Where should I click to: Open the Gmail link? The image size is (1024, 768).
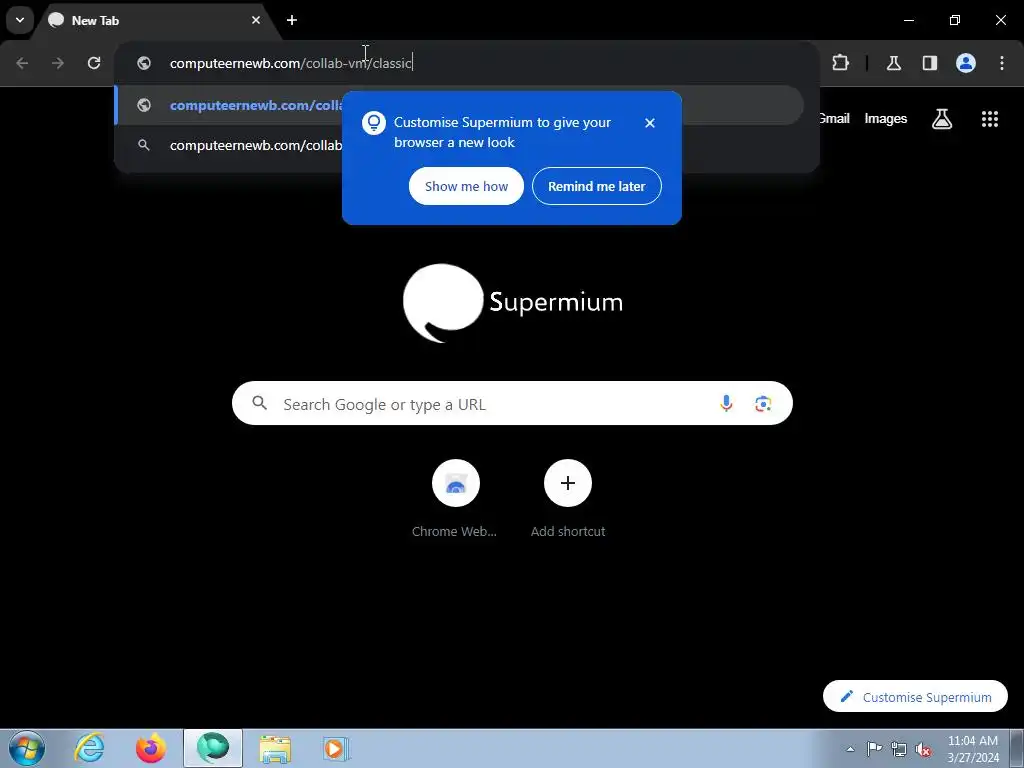click(x=834, y=118)
